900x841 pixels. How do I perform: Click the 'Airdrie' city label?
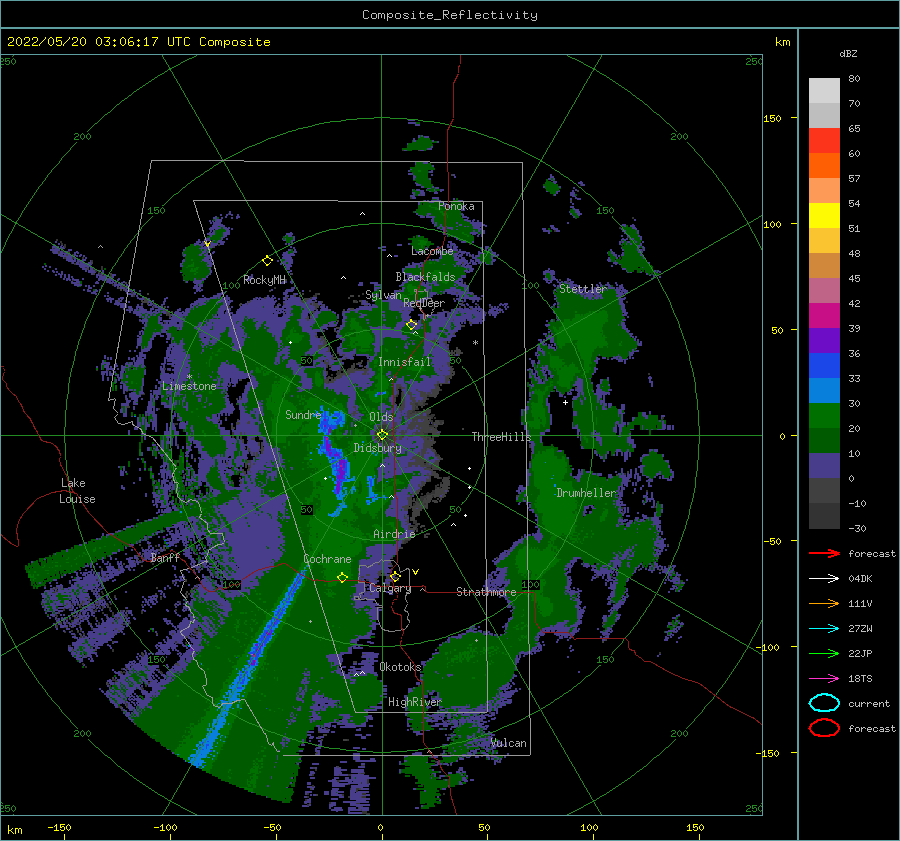tap(394, 534)
